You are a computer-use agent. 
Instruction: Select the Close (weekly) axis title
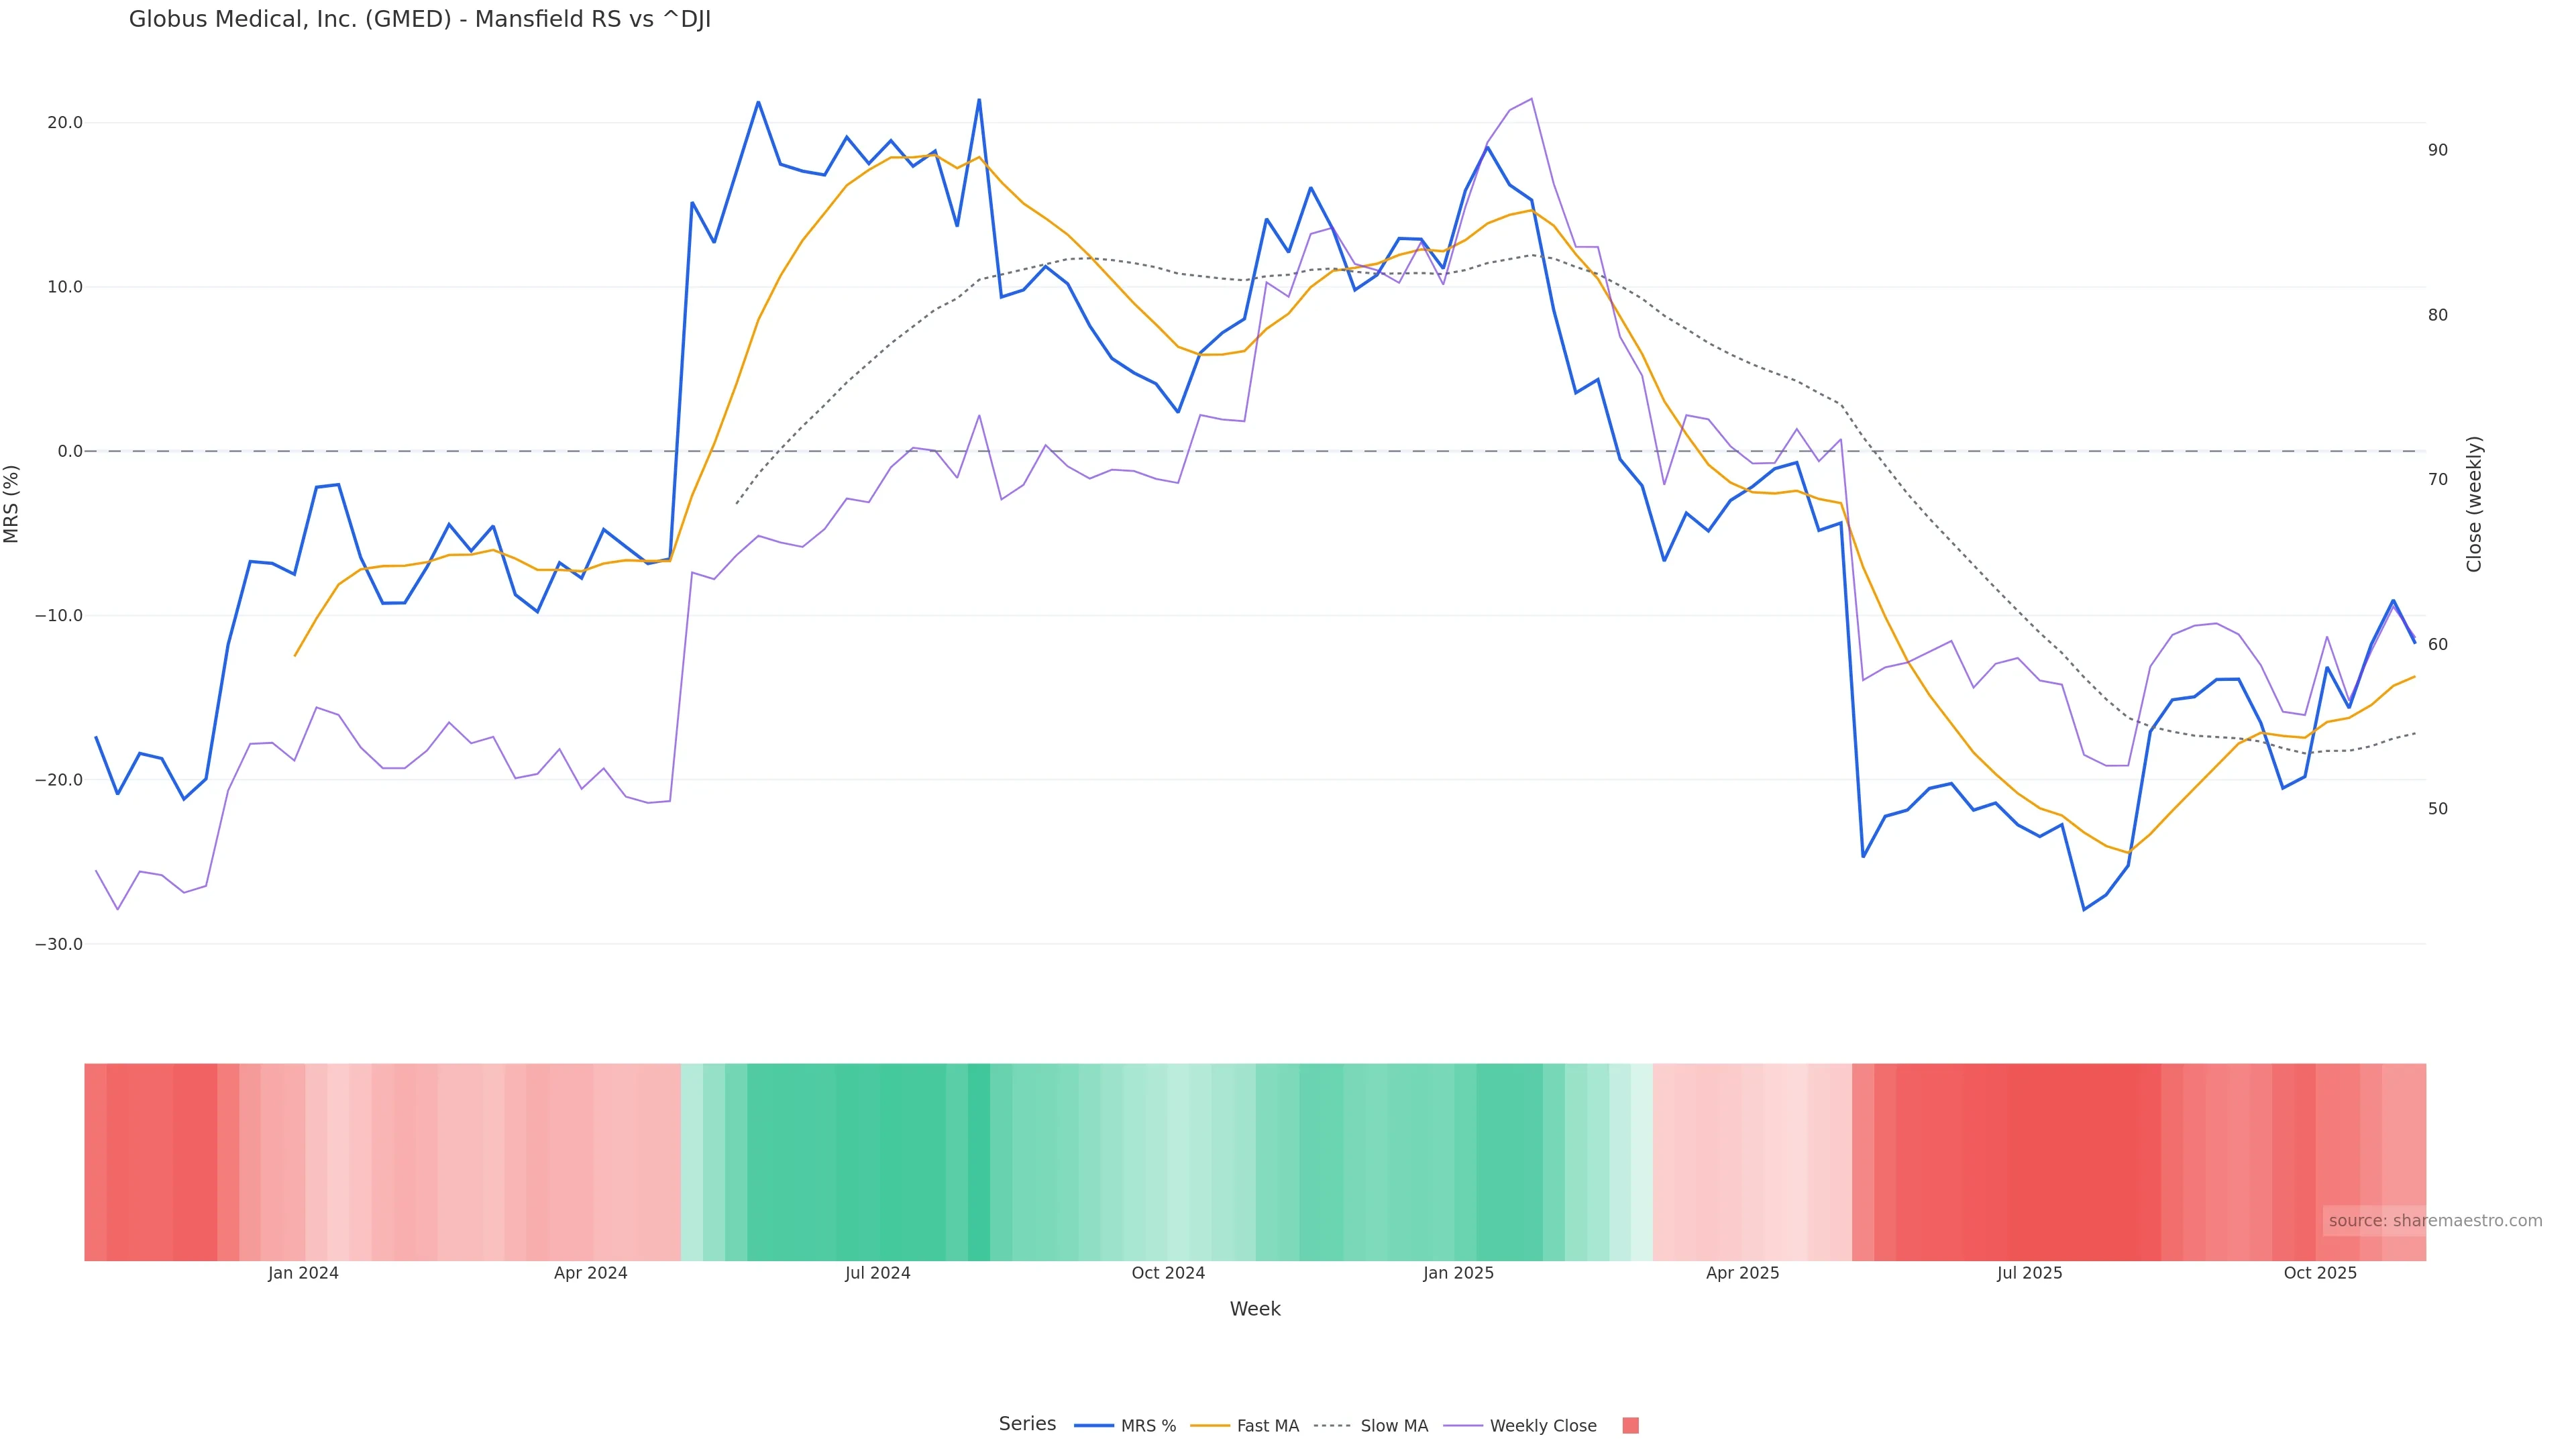pos(2474,504)
